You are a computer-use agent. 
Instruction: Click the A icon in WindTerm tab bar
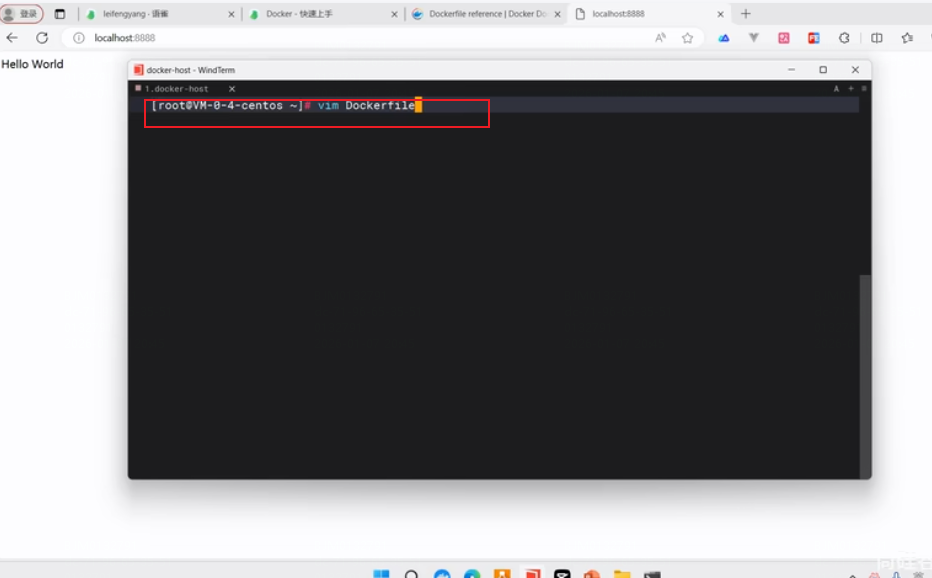(x=836, y=89)
